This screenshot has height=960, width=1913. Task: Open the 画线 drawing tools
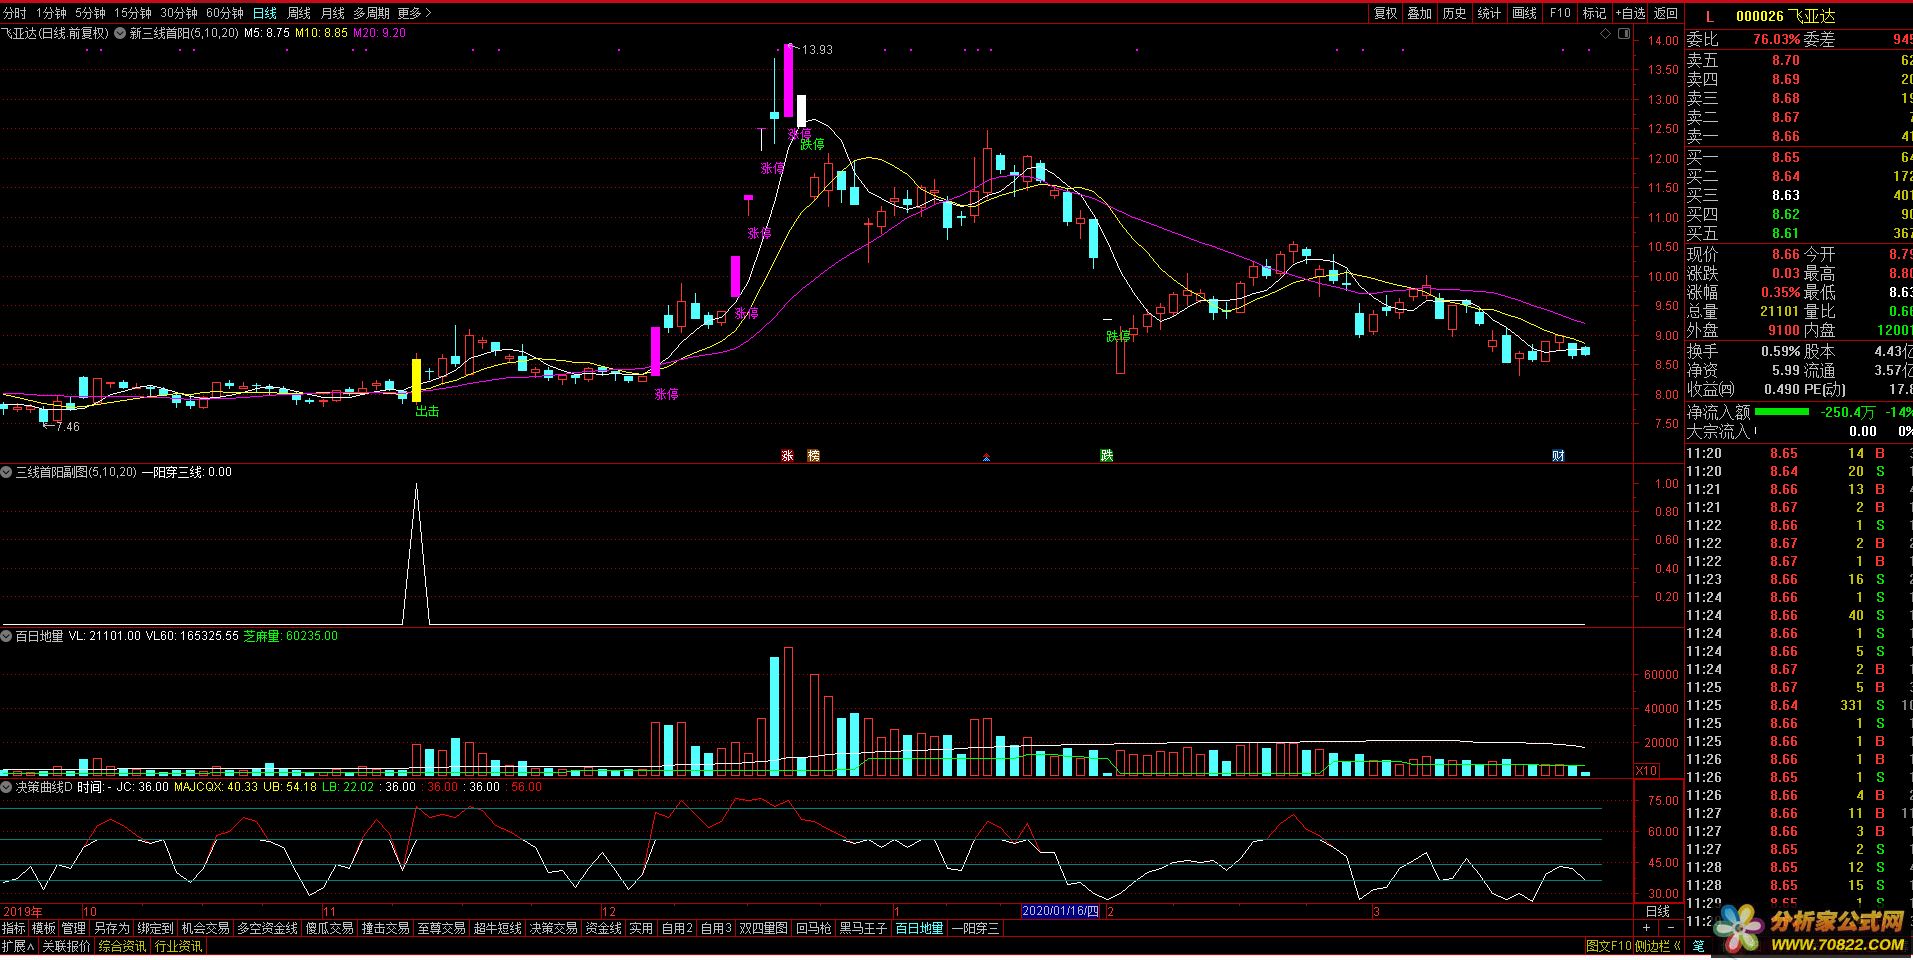tap(1524, 13)
